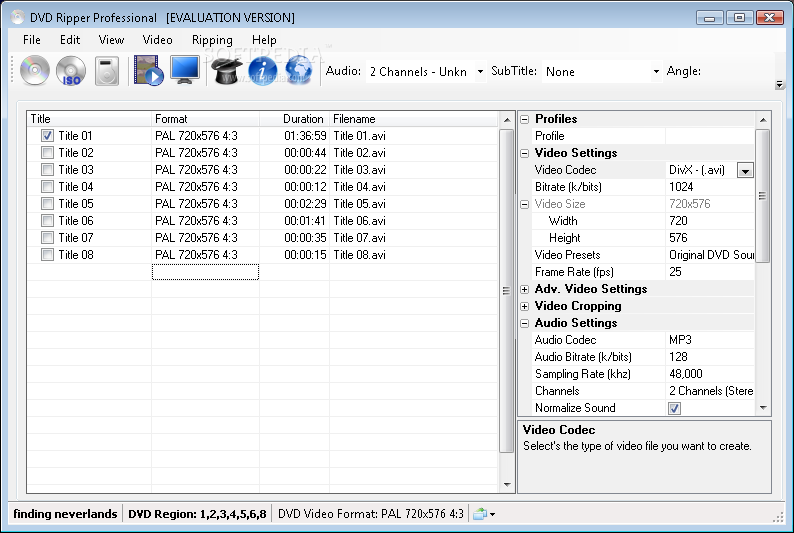
Task: Open the Ripping menu
Action: click(212, 40)
